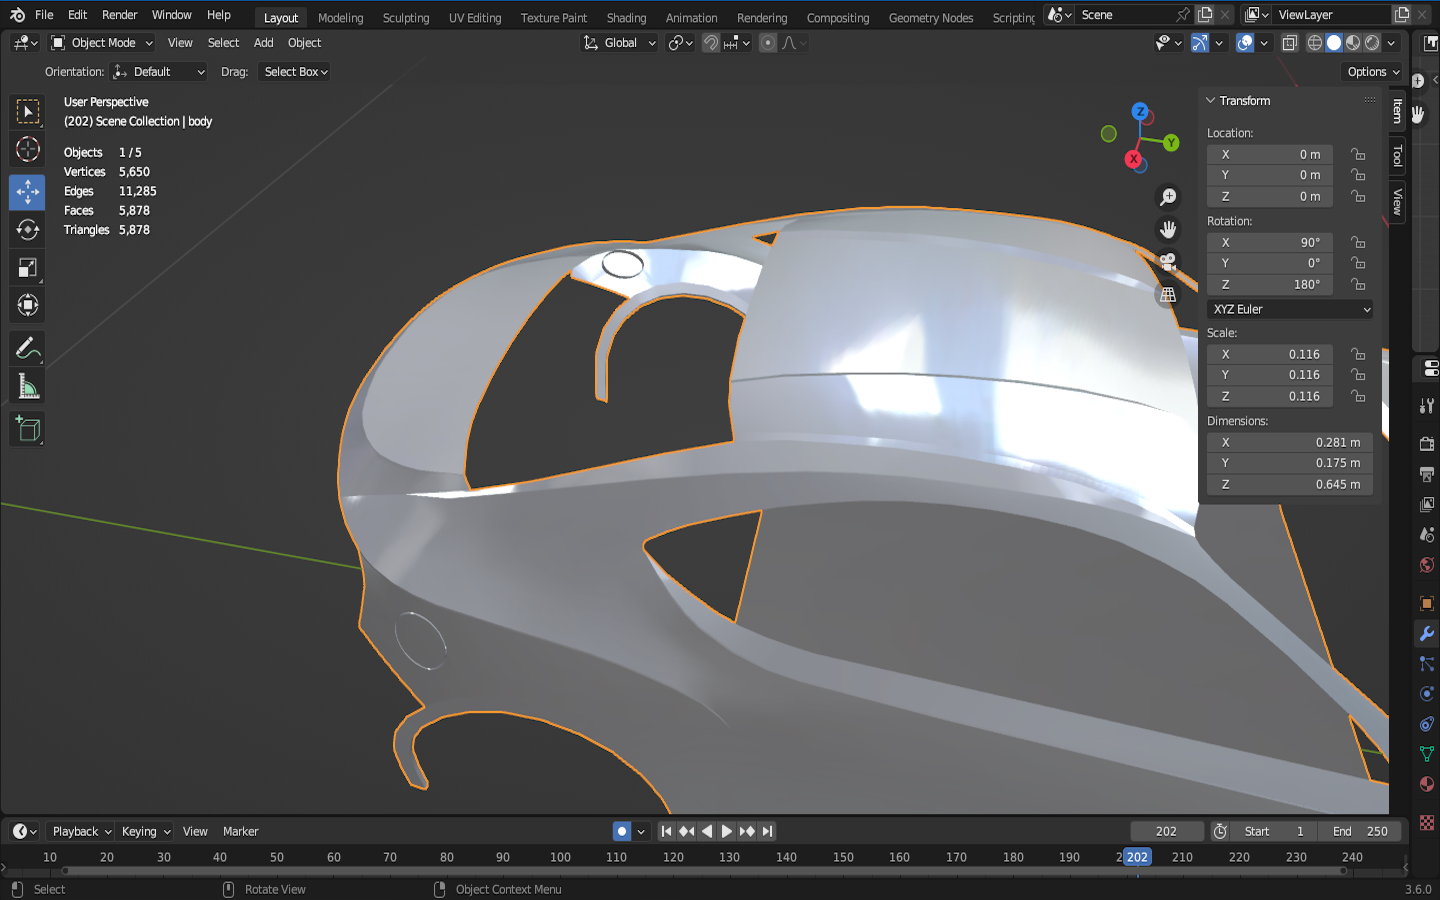Open the Physics properties tab icon
The image size is (1440, 900).
click(x=1427, y=694)
